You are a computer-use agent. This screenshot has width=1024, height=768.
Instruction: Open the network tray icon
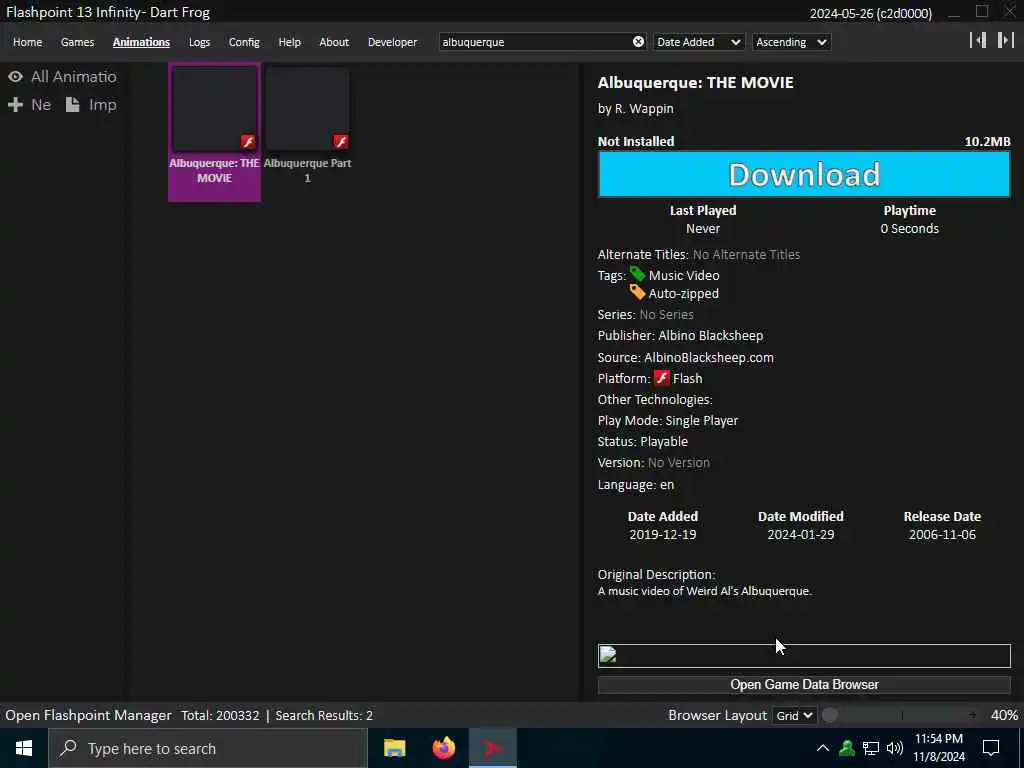[871, 748]
